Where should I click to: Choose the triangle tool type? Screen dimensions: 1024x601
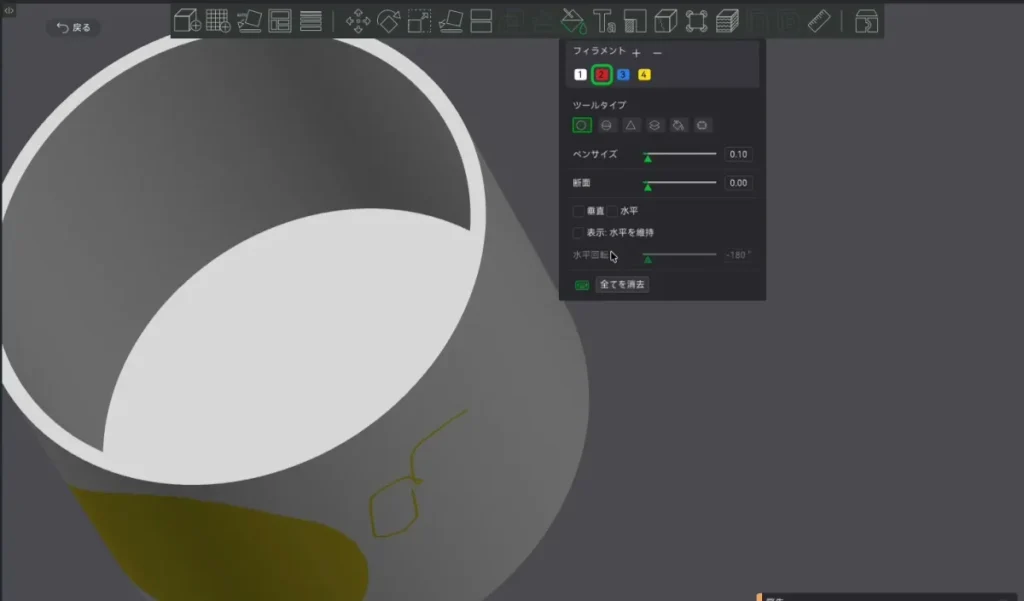(630, 125)
